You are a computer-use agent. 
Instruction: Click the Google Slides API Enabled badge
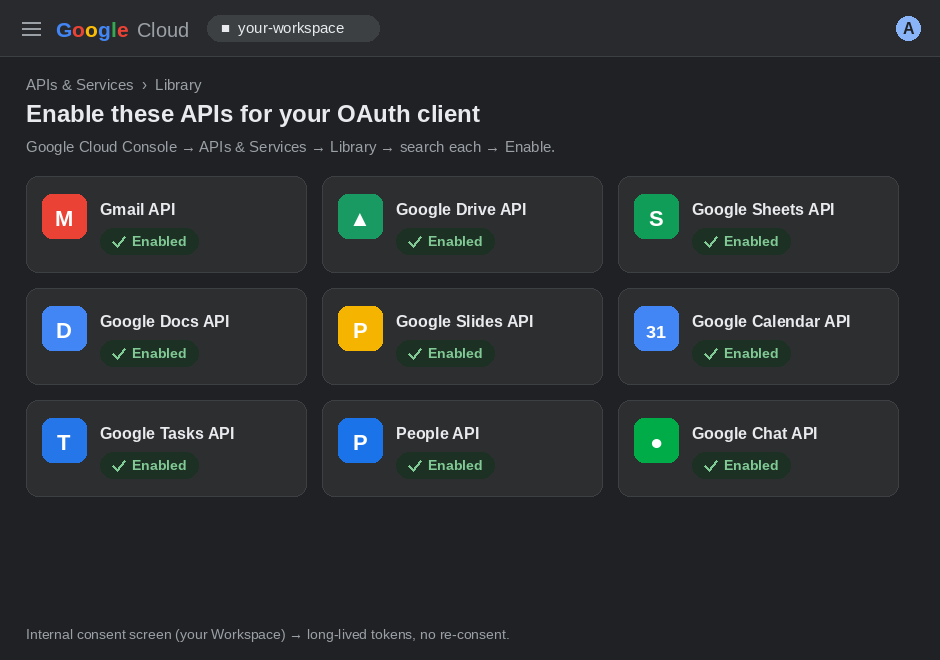pyautogui.click(x=445, y=354)
